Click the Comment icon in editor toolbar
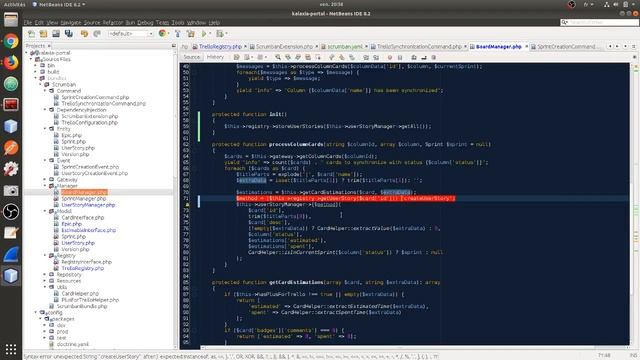 [414, 58]
